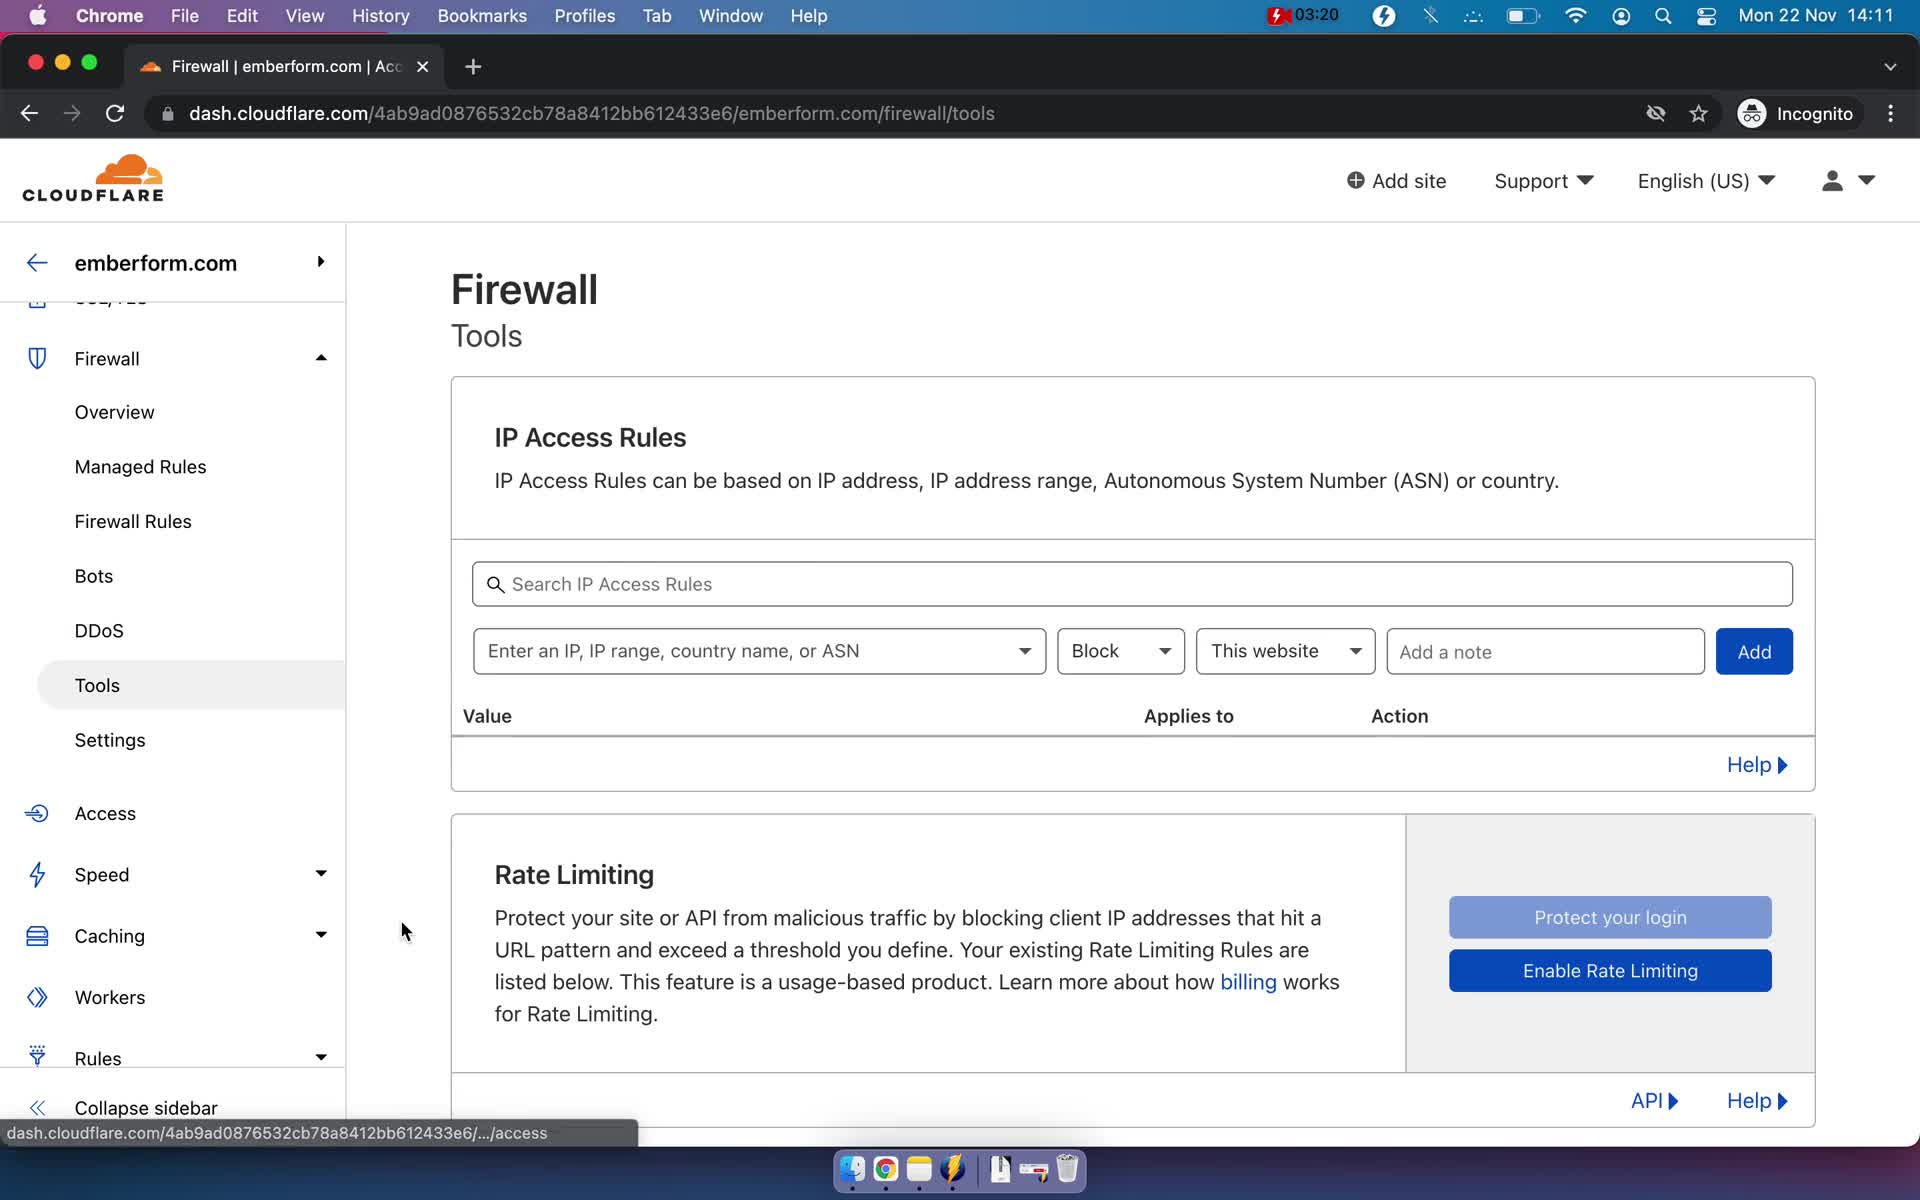The image size is (1920, 1200).
Task: Select Tools under Firewall sidebar menu
Action: tap(97, 684)
